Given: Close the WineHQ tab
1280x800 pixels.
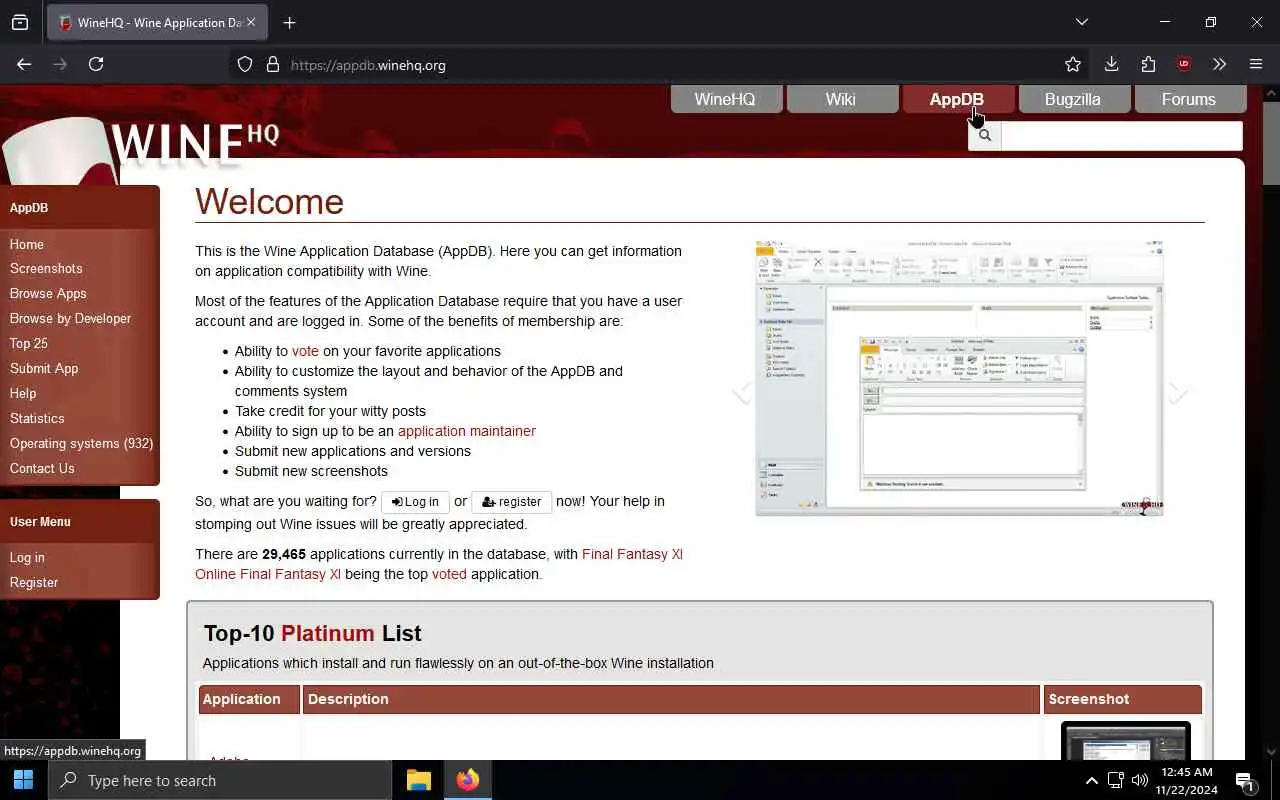Looking at the screenshot, I should 251,22.
